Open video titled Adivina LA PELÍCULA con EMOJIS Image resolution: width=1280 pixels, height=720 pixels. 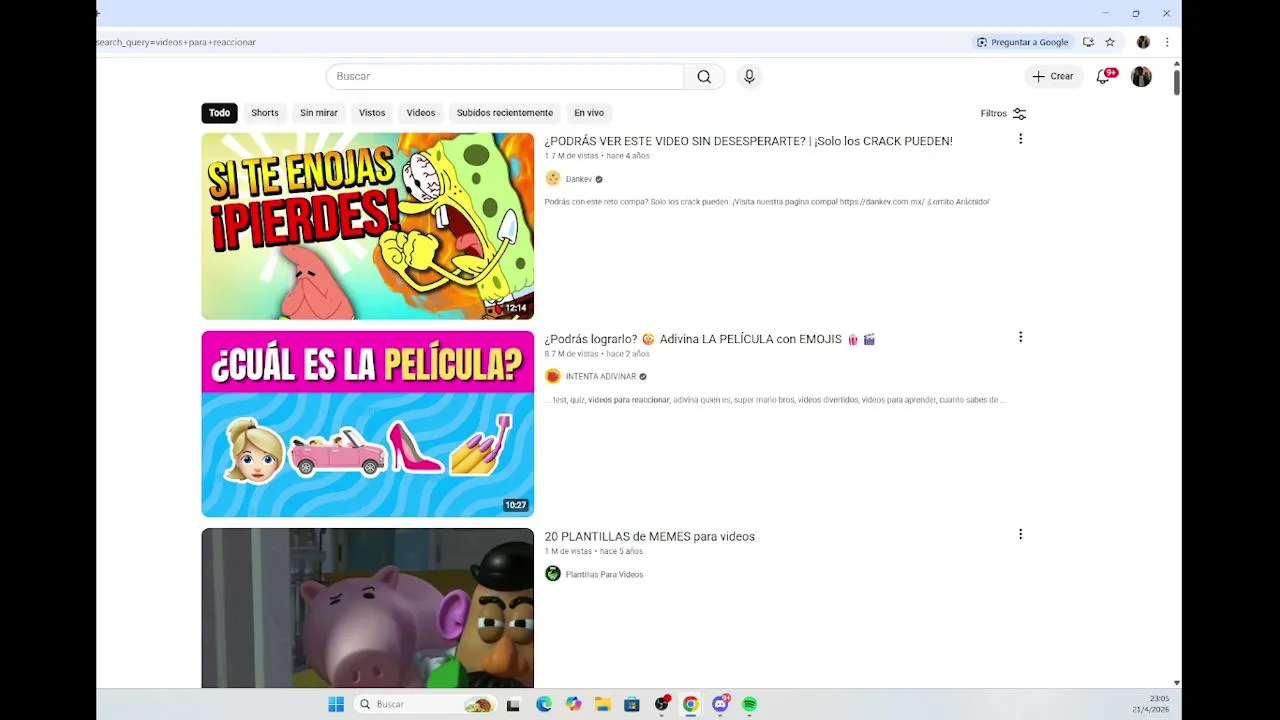pos(710,339)
